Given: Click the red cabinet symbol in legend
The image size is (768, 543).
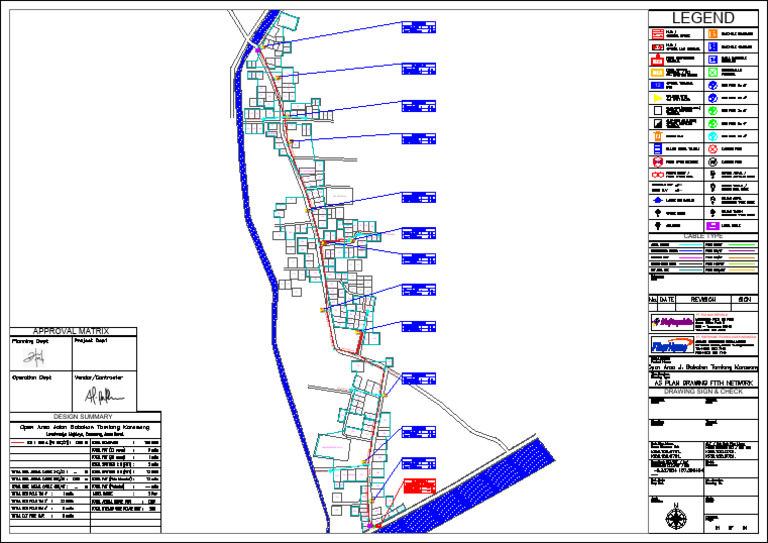Looking at the screenshot, I should tap(658, 59).
